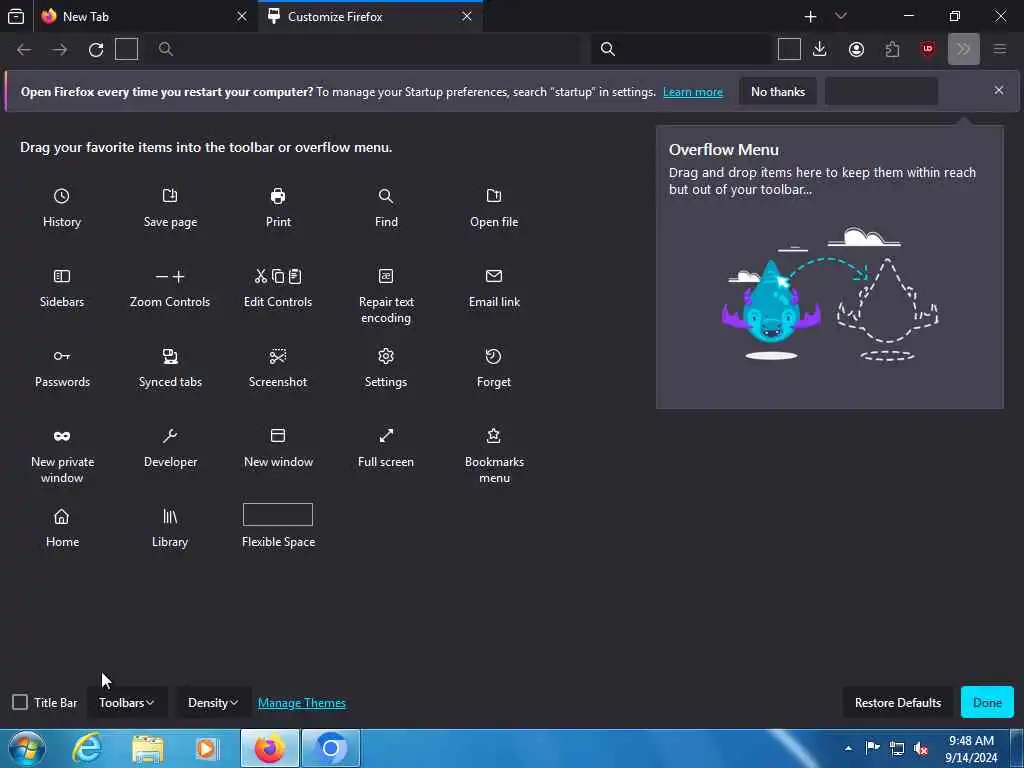Open the Extensions puzzle icon
This screenshot has width=1024, height=768.
[x=892, y=49]
